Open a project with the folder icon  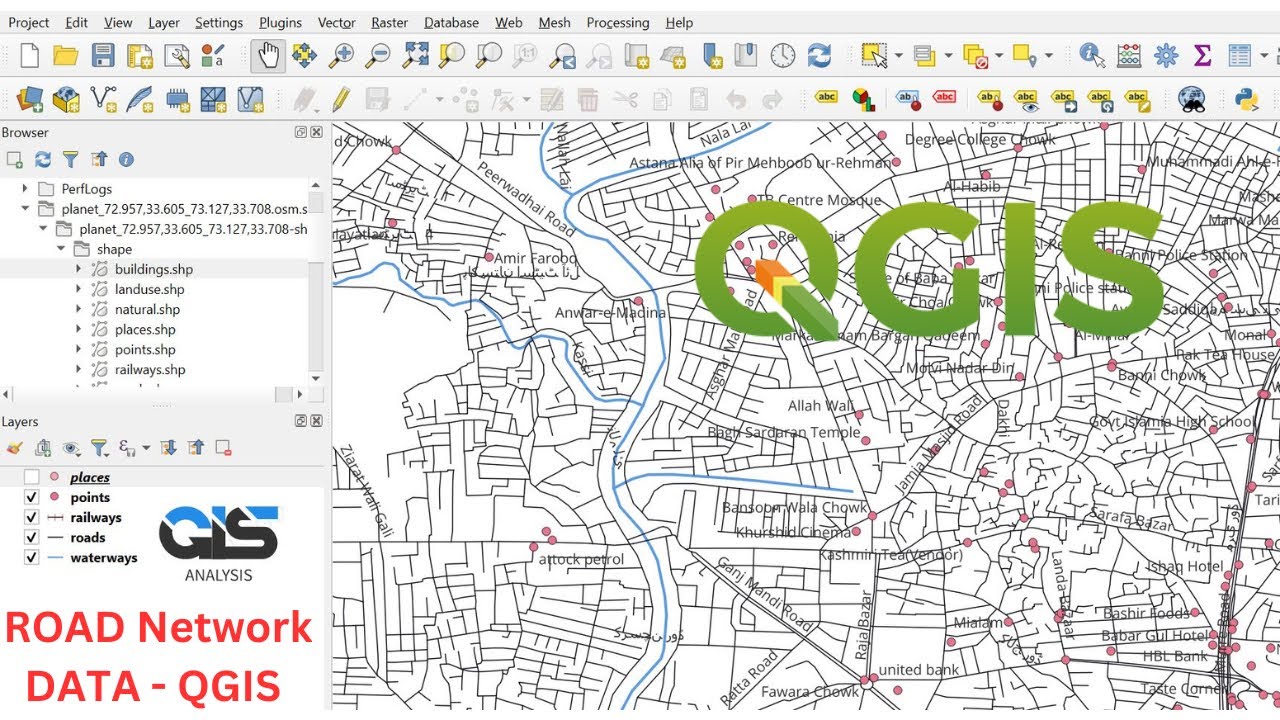coord(66,55)
